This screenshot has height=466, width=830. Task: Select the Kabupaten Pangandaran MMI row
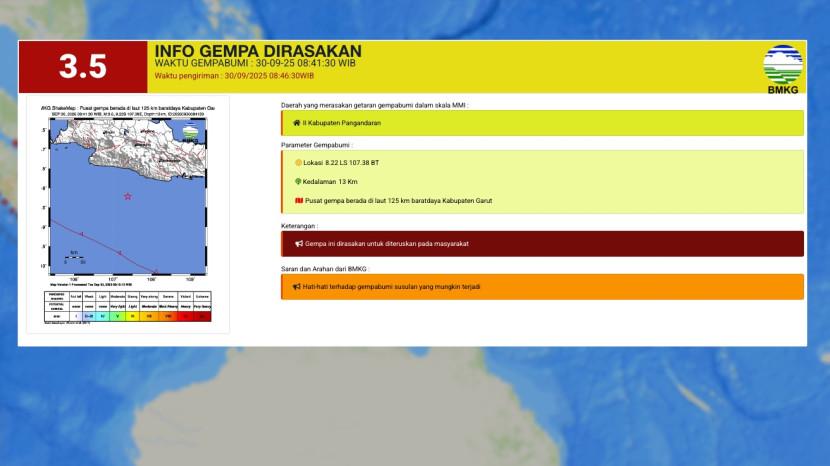542,123
